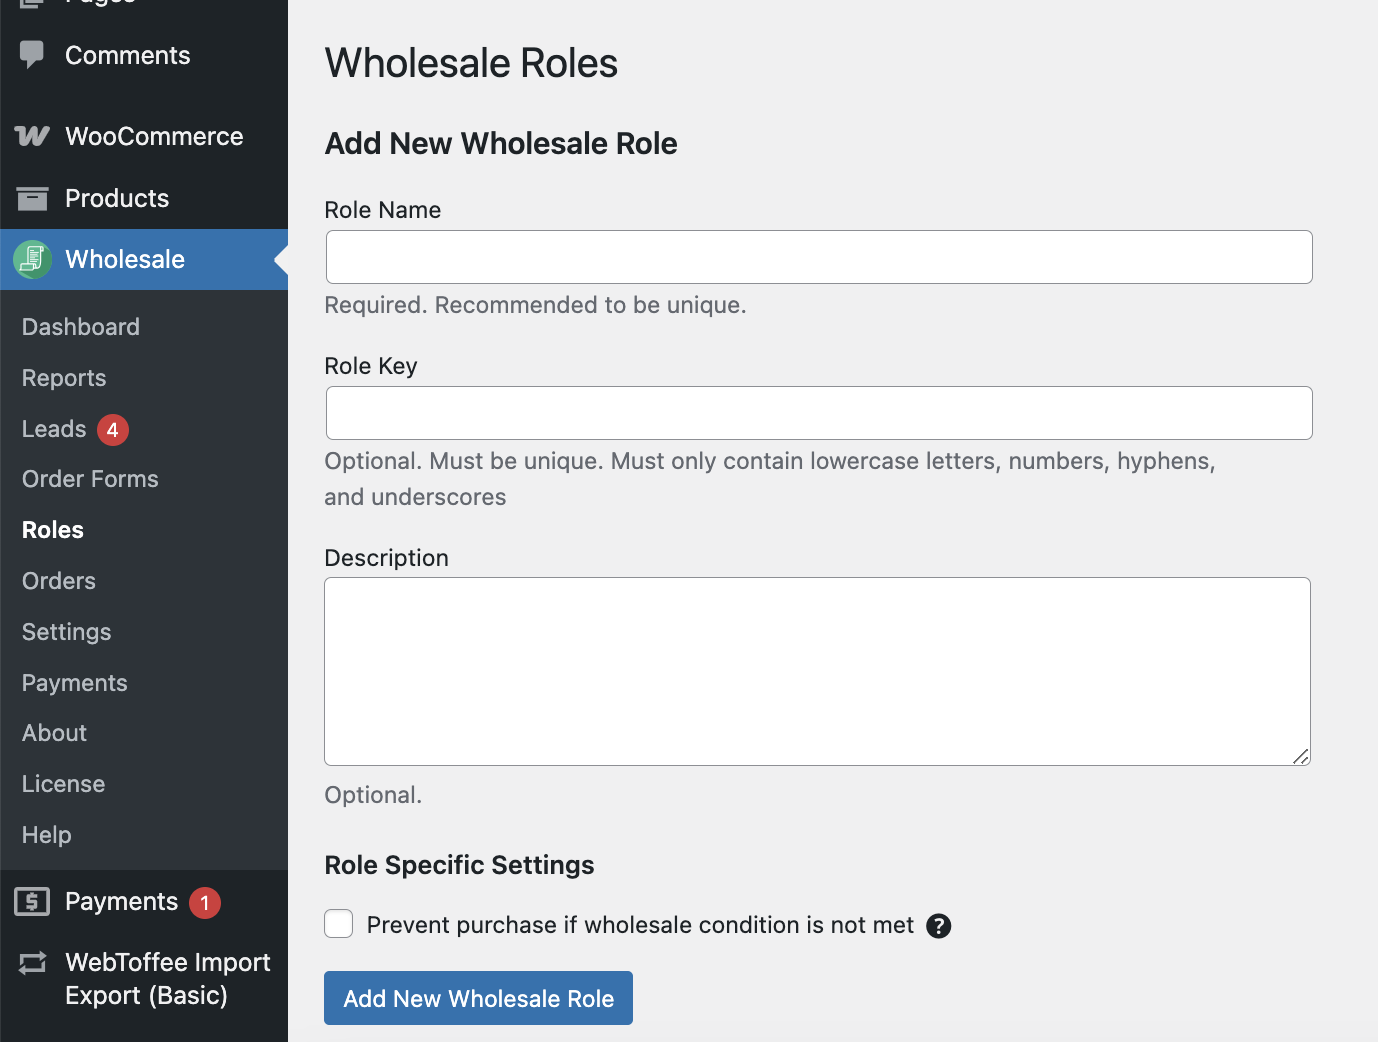Select the Roles submenu item

coord(53,530)
